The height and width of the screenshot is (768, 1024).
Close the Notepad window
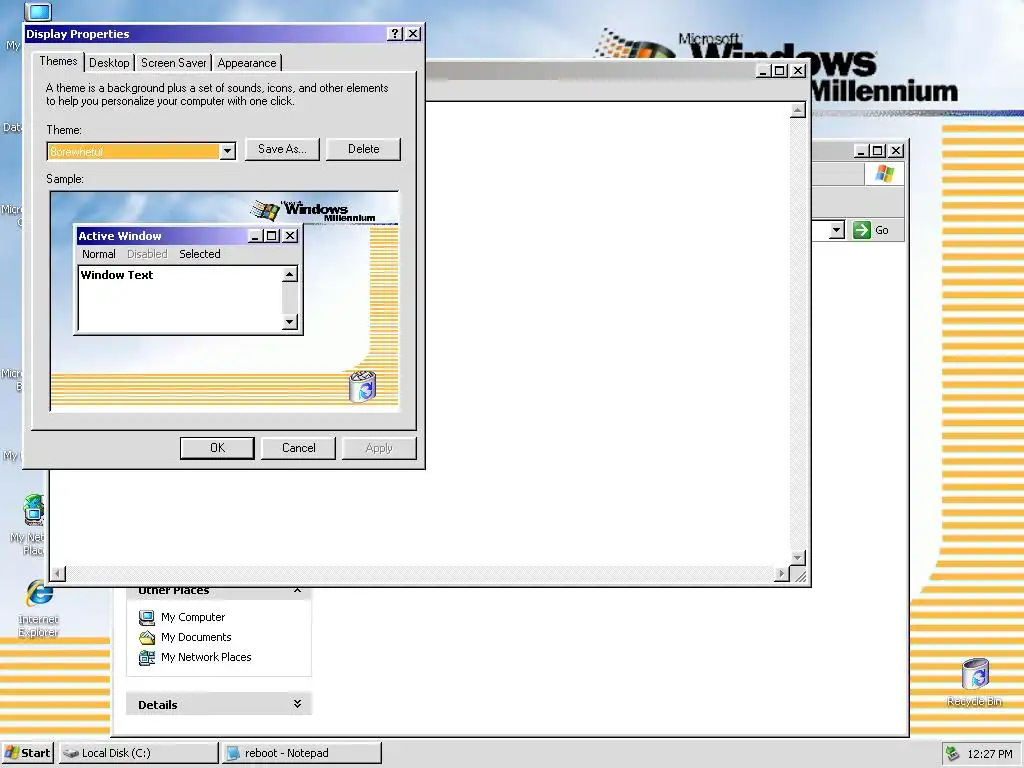(x=798, y=71)
